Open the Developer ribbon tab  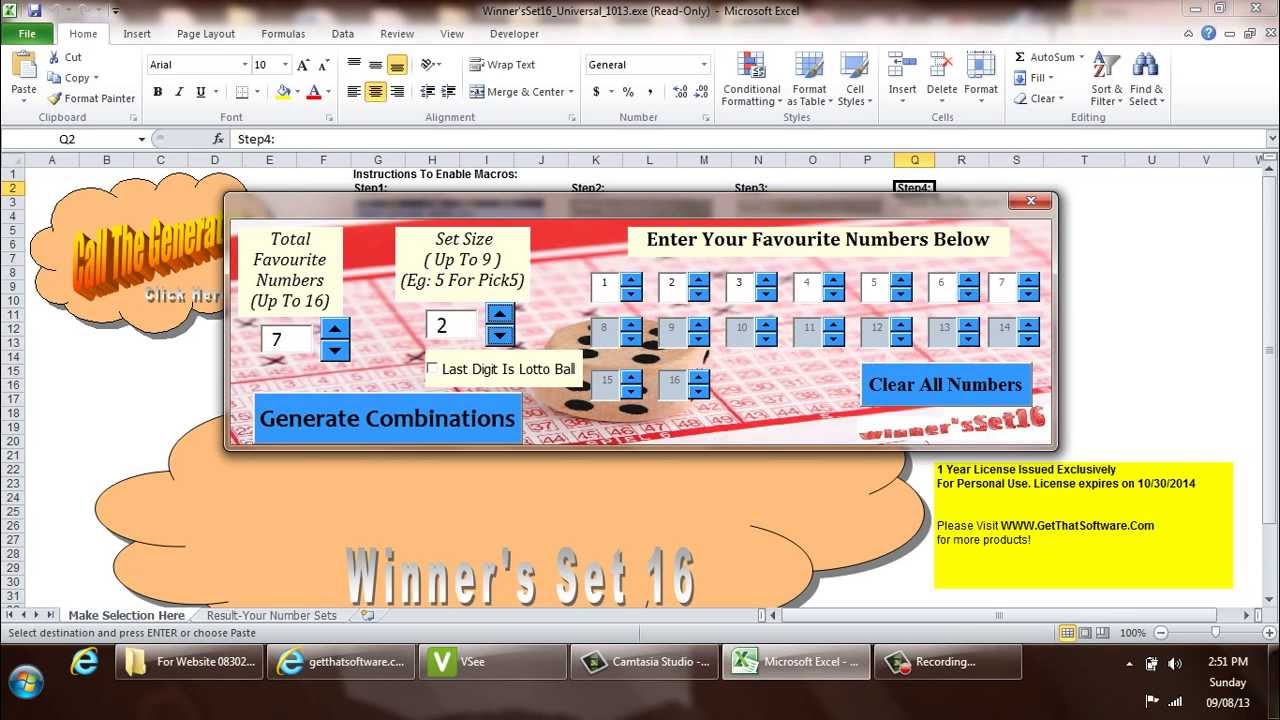point(514,34)
